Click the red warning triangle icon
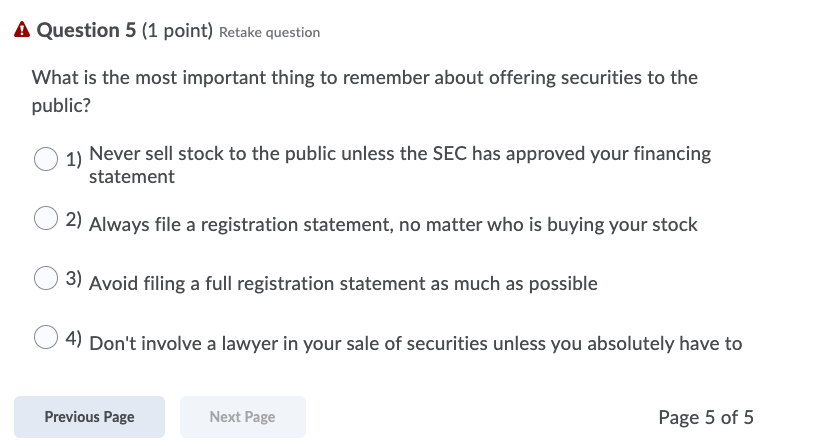833x446 pixels. click(23, 31)
